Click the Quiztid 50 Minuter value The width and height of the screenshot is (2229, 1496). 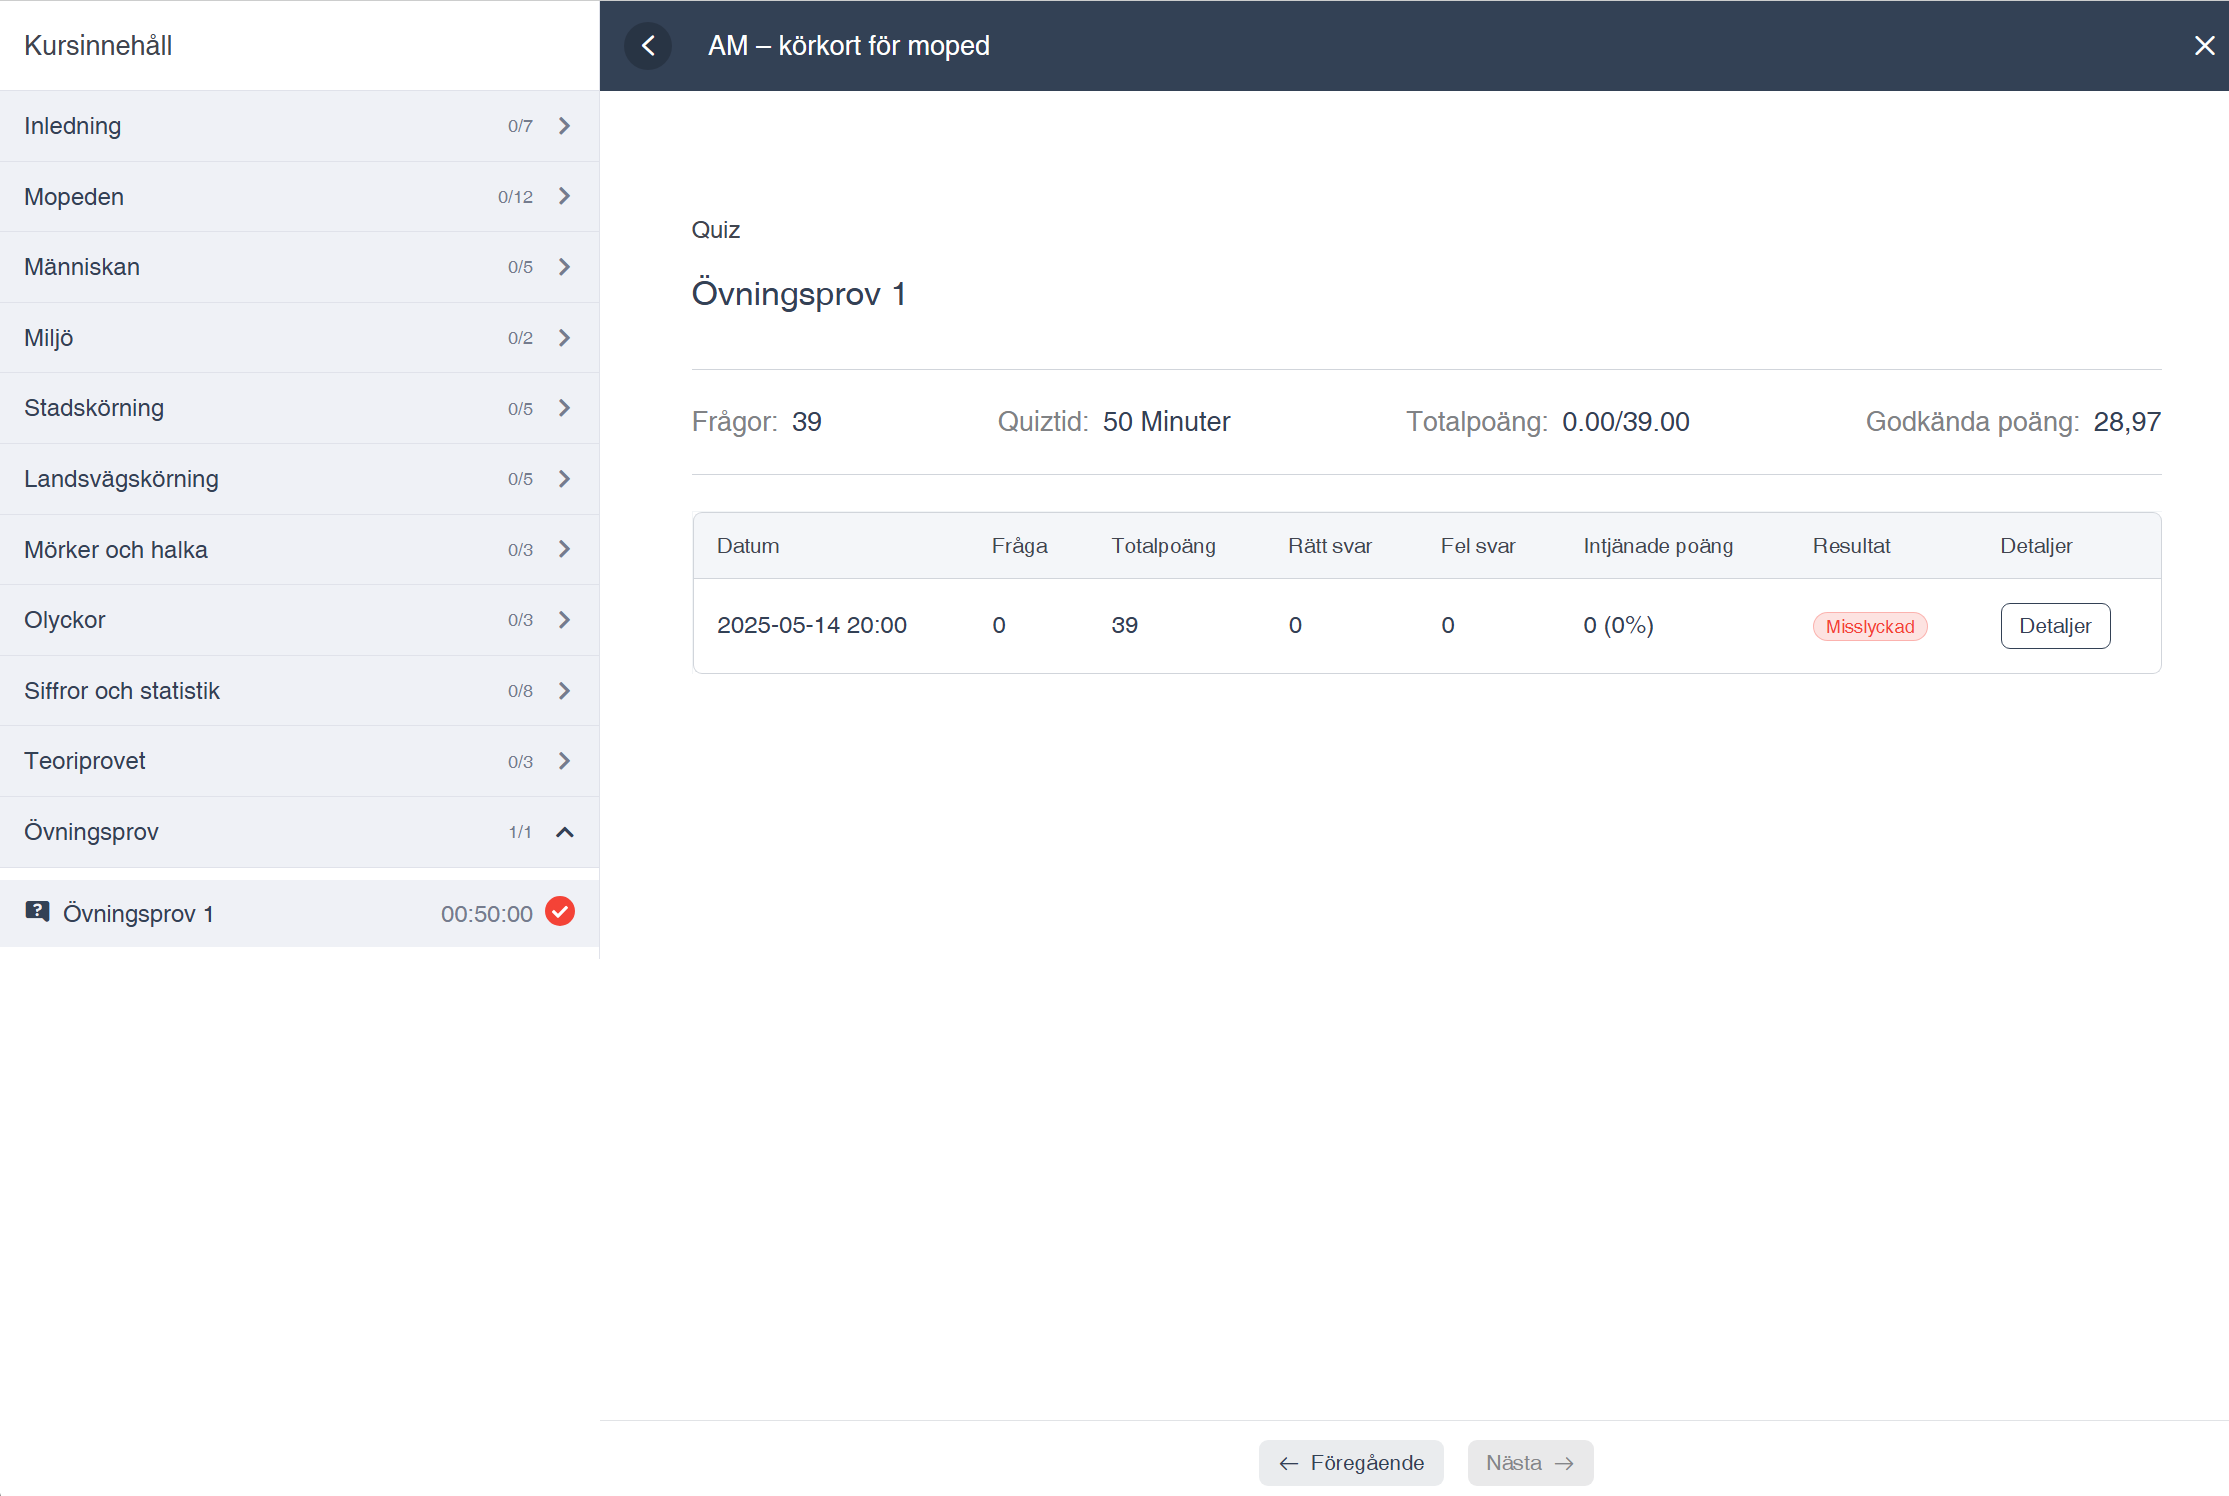(1166, 422)
